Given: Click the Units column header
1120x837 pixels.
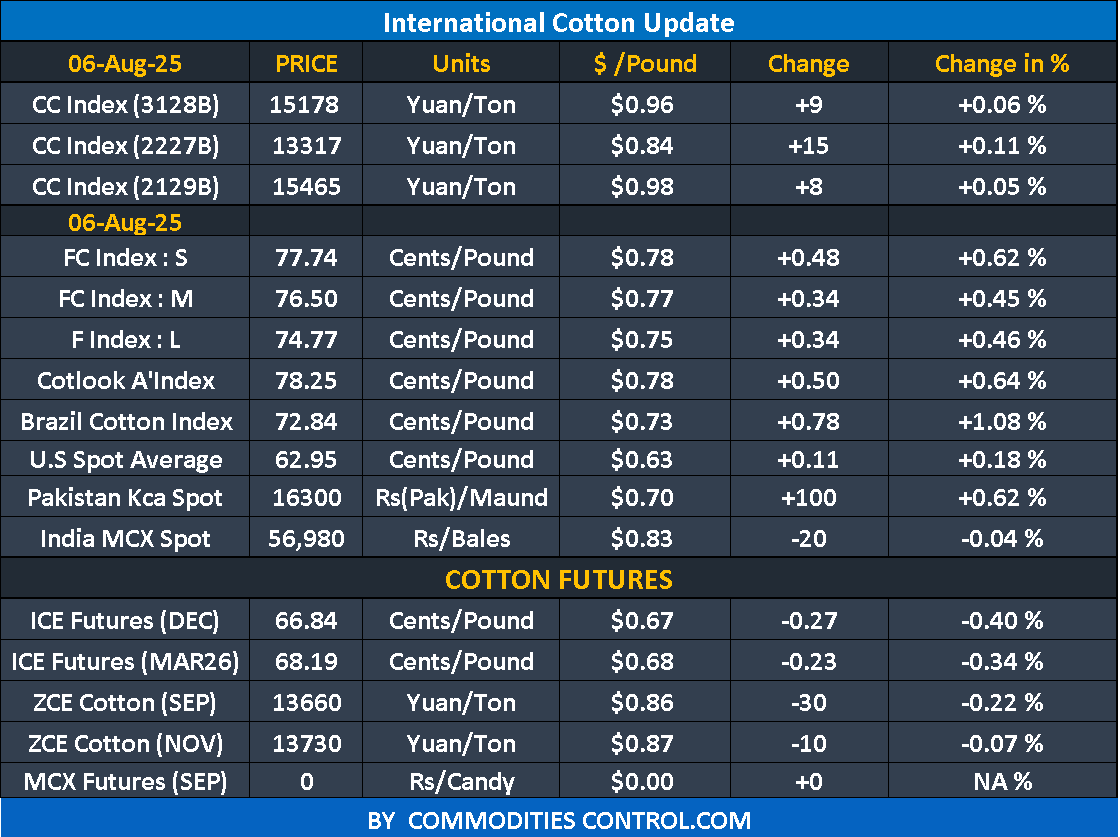Looking at the screenshot, I should (461, 64).
